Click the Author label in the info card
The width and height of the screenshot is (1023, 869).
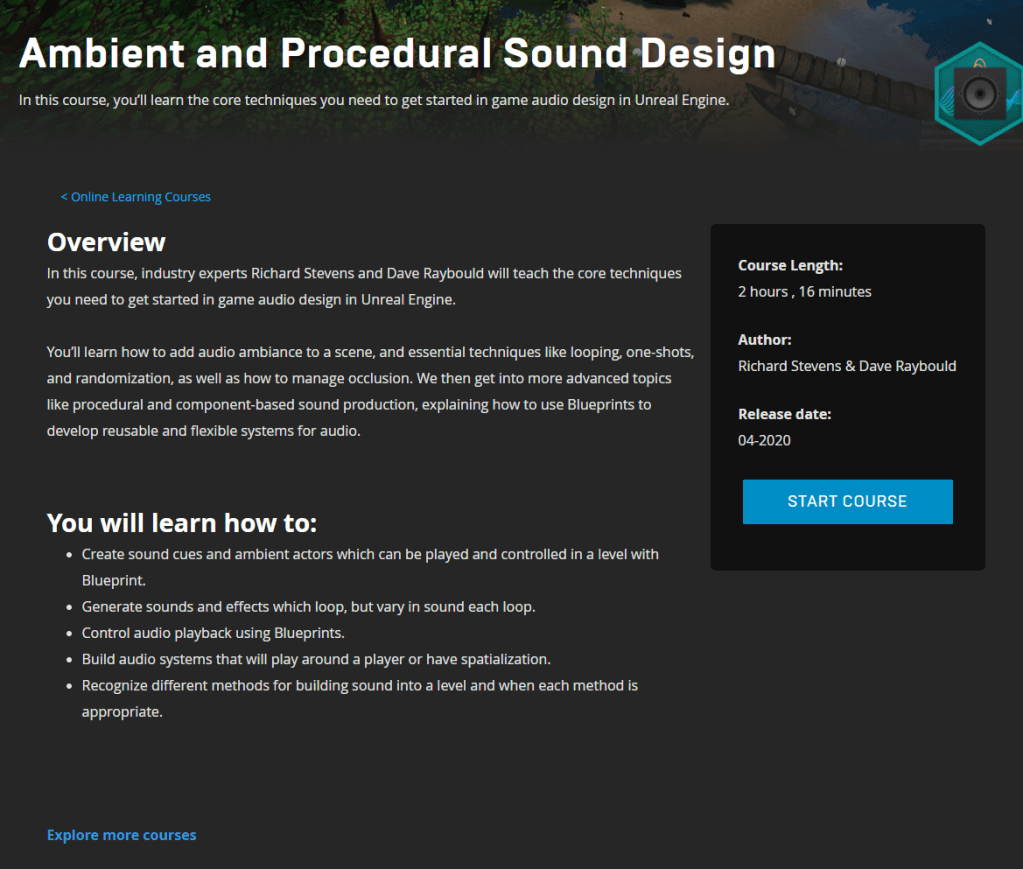click(x=765, y=340)
